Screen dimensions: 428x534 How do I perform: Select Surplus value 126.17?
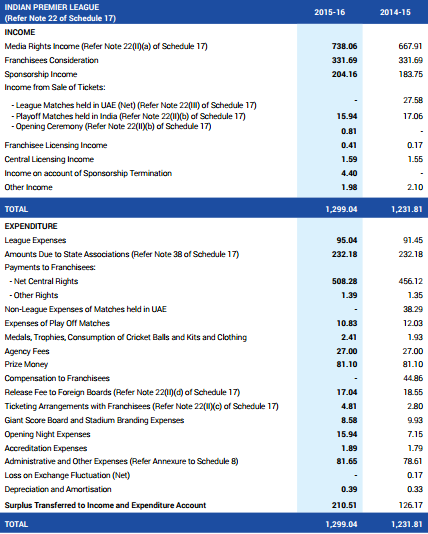(x=410, y=505)
